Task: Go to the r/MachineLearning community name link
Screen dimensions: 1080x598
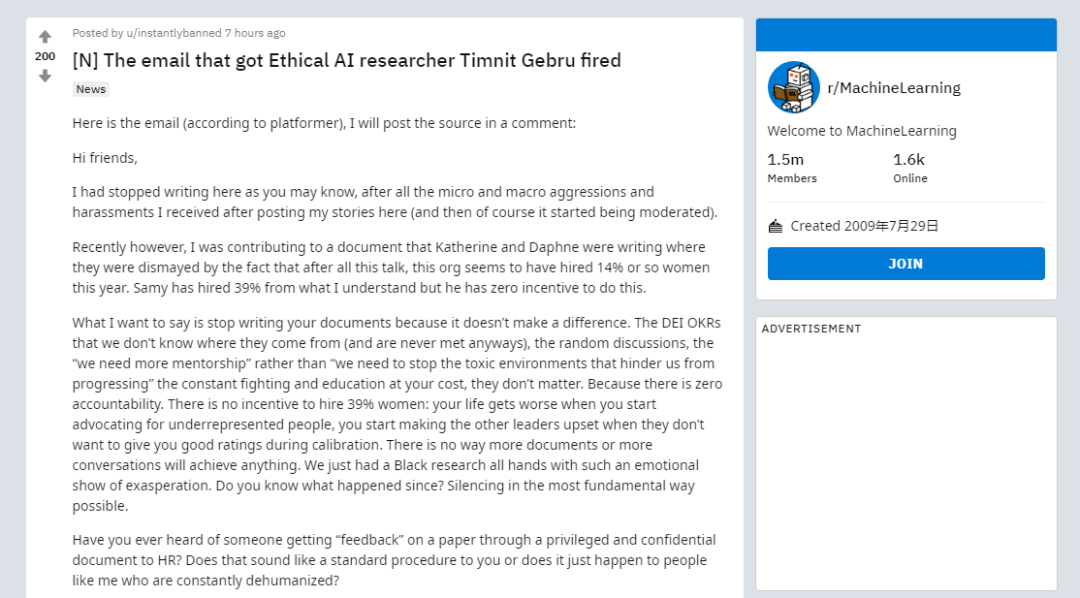Action: coord(893,88)
